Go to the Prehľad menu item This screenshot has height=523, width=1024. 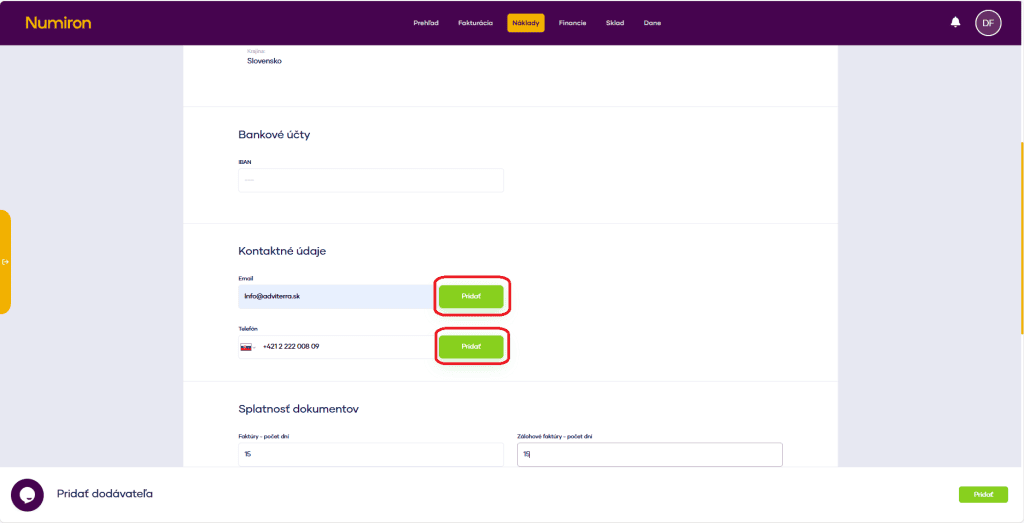[x=426, y=23]
